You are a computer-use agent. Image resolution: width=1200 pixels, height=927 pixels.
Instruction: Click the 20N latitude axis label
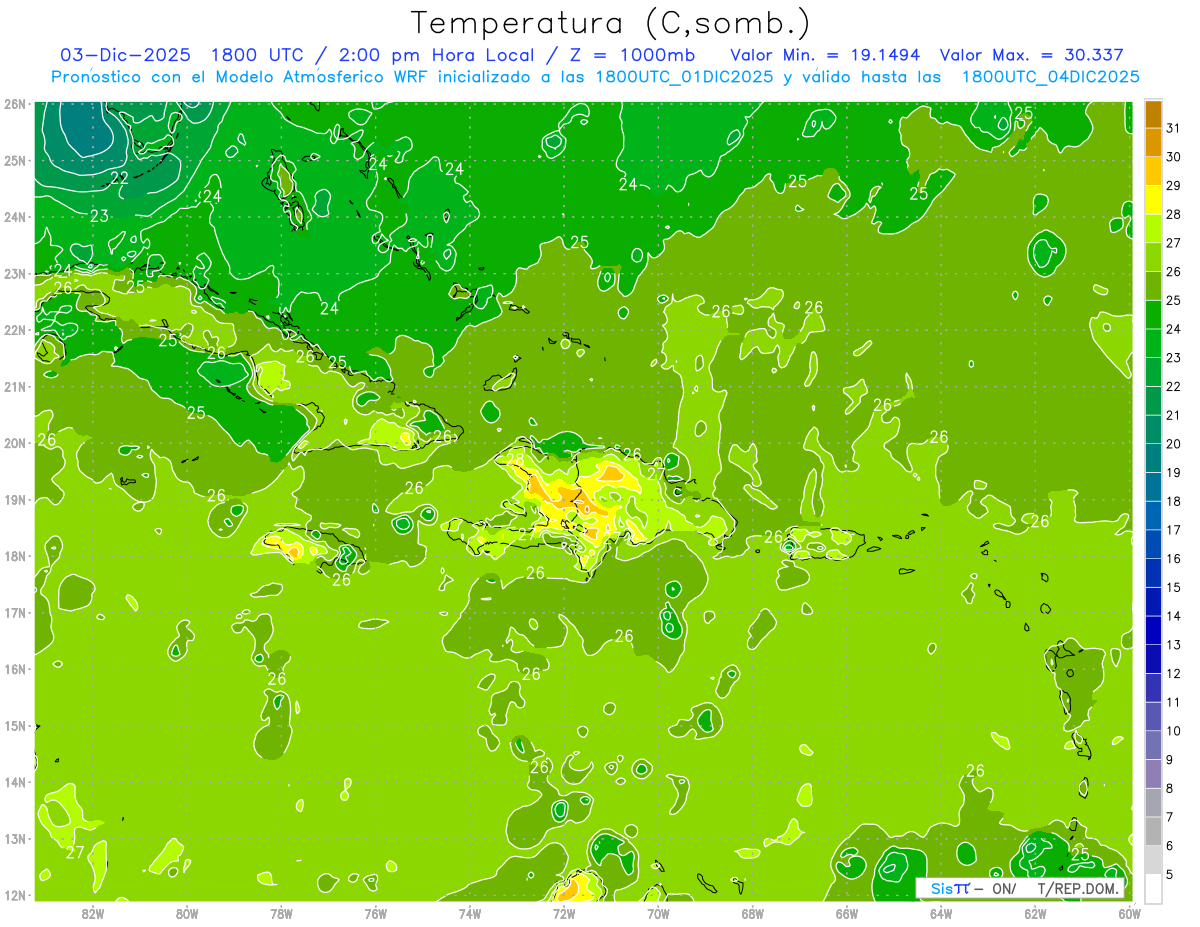pyautogui.click(x=14, y=443)
